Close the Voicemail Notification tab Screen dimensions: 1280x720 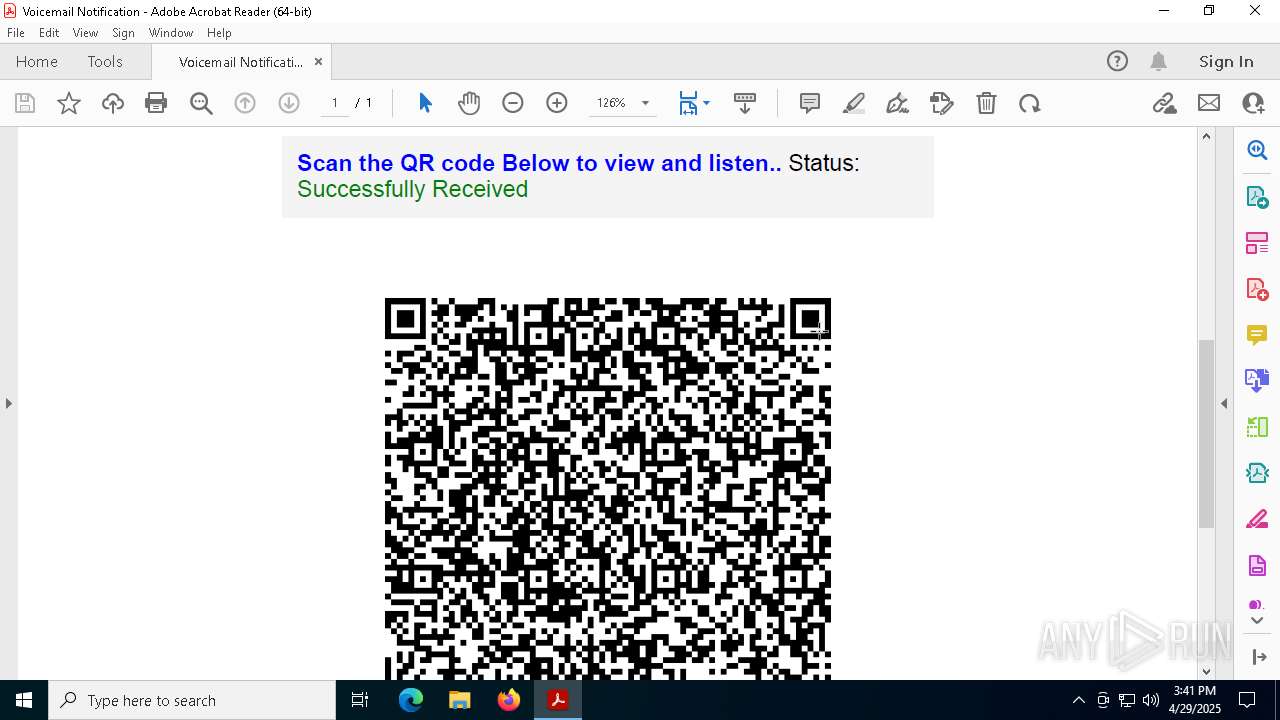coord(318,61)
